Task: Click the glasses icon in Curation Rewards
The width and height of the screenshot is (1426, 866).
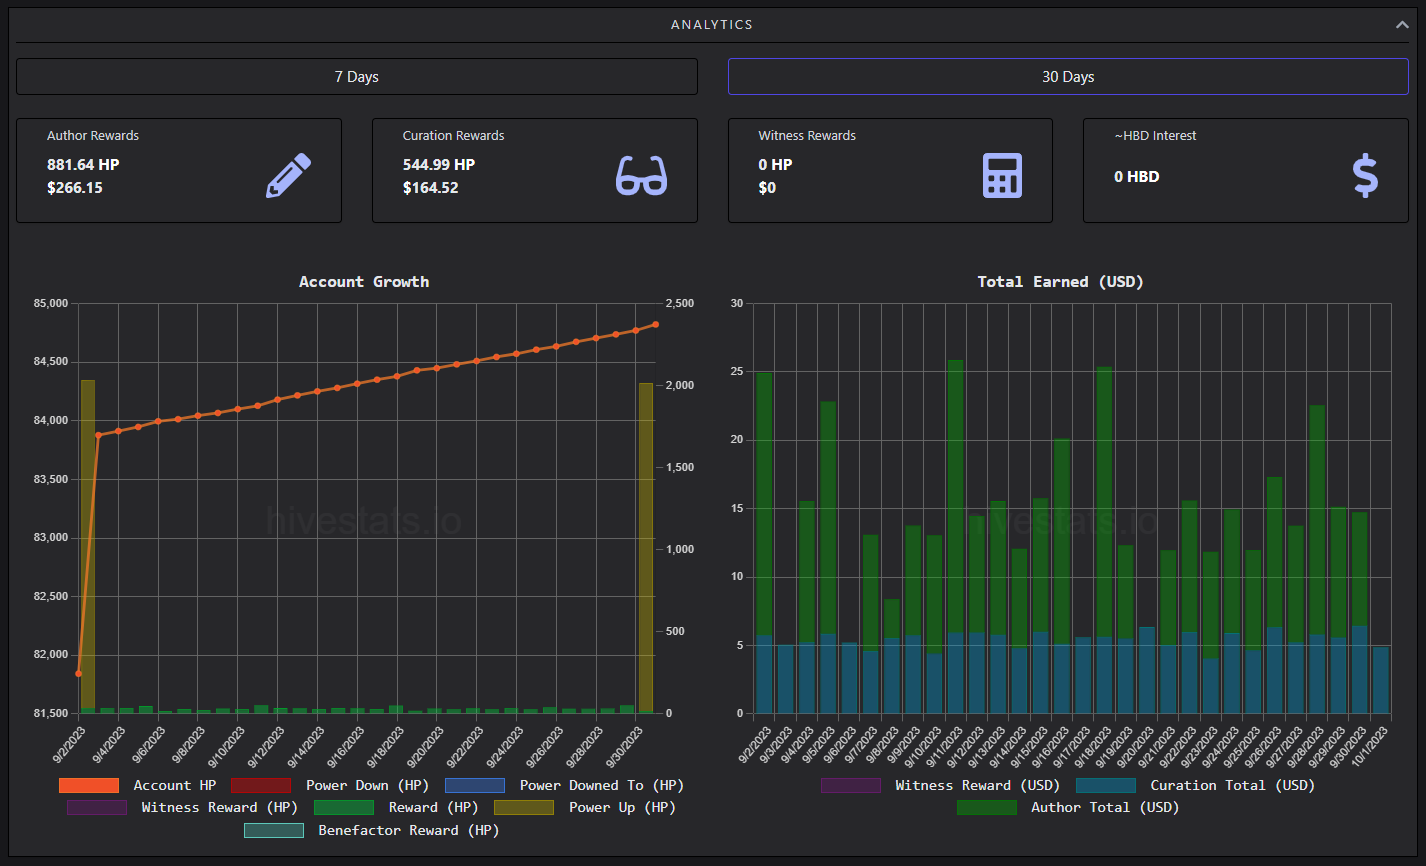Action: pyautogui.click(x=641, y=176)
